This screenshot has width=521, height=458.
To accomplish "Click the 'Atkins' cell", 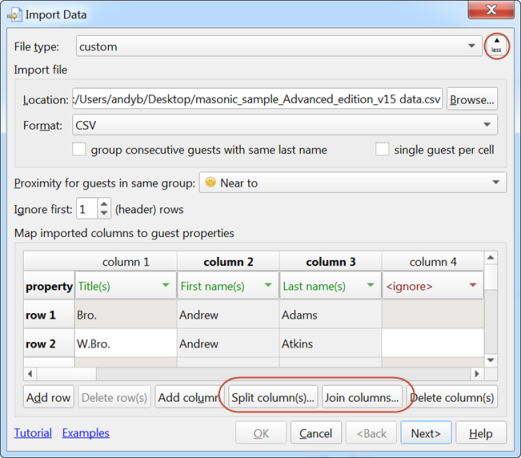I will (331, 343).
